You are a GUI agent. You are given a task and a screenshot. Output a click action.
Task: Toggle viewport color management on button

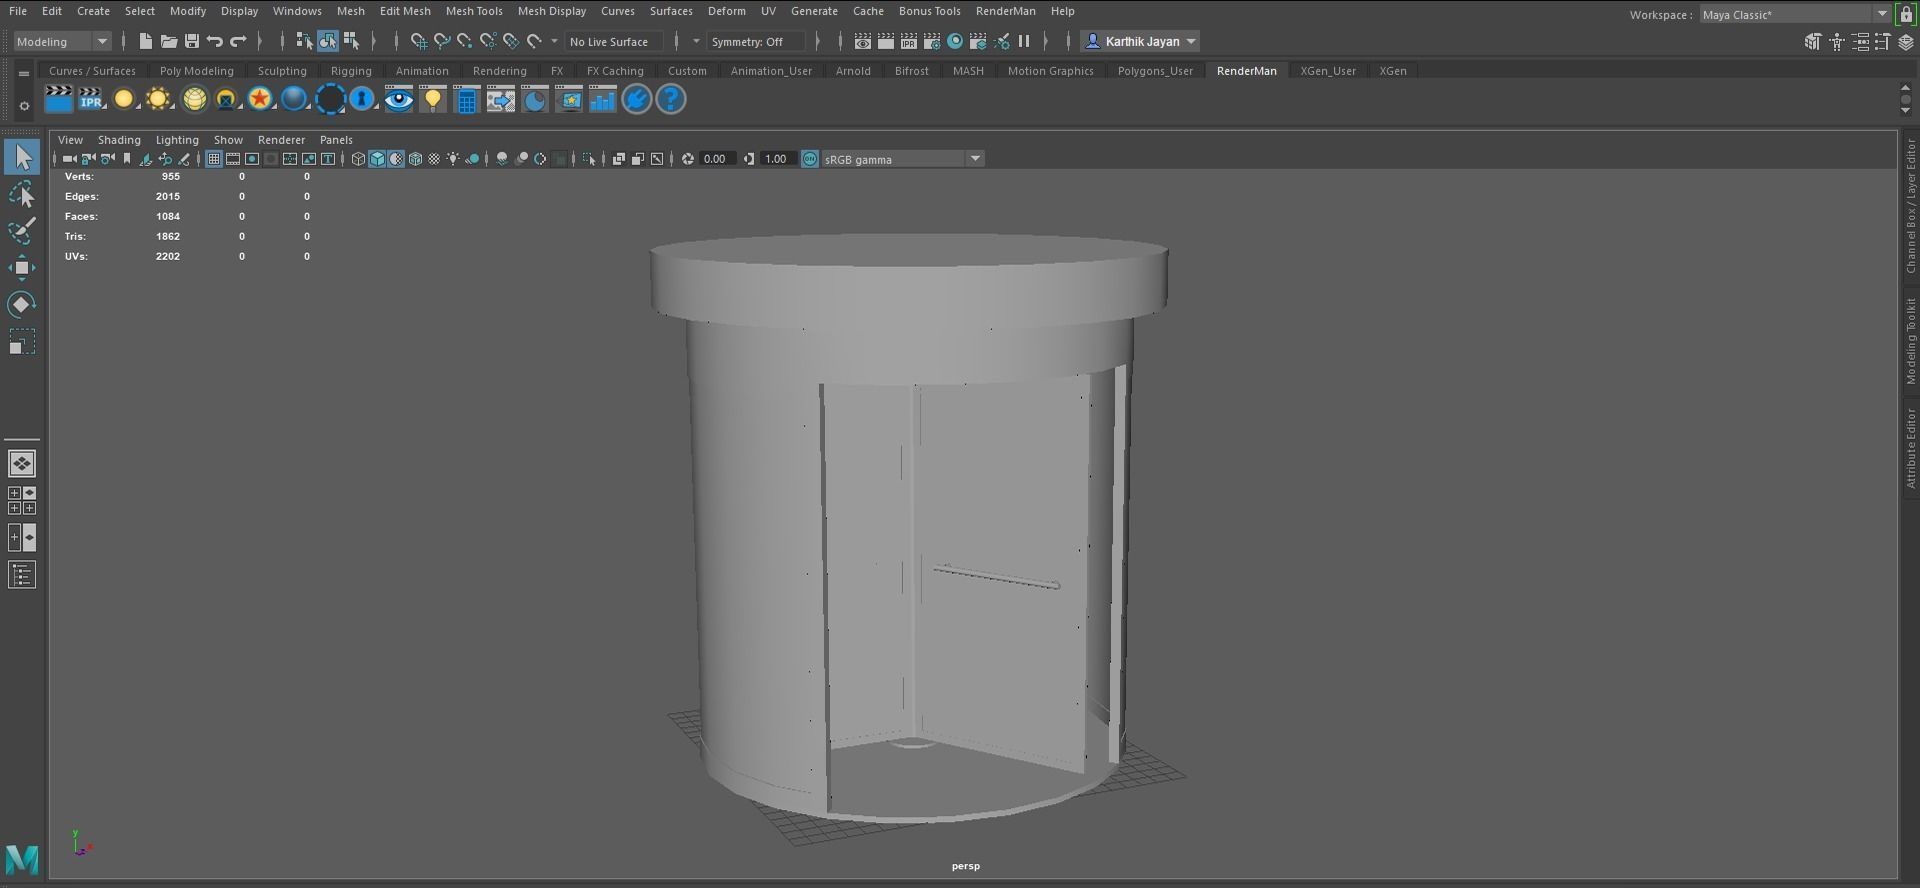coord(810,159)
